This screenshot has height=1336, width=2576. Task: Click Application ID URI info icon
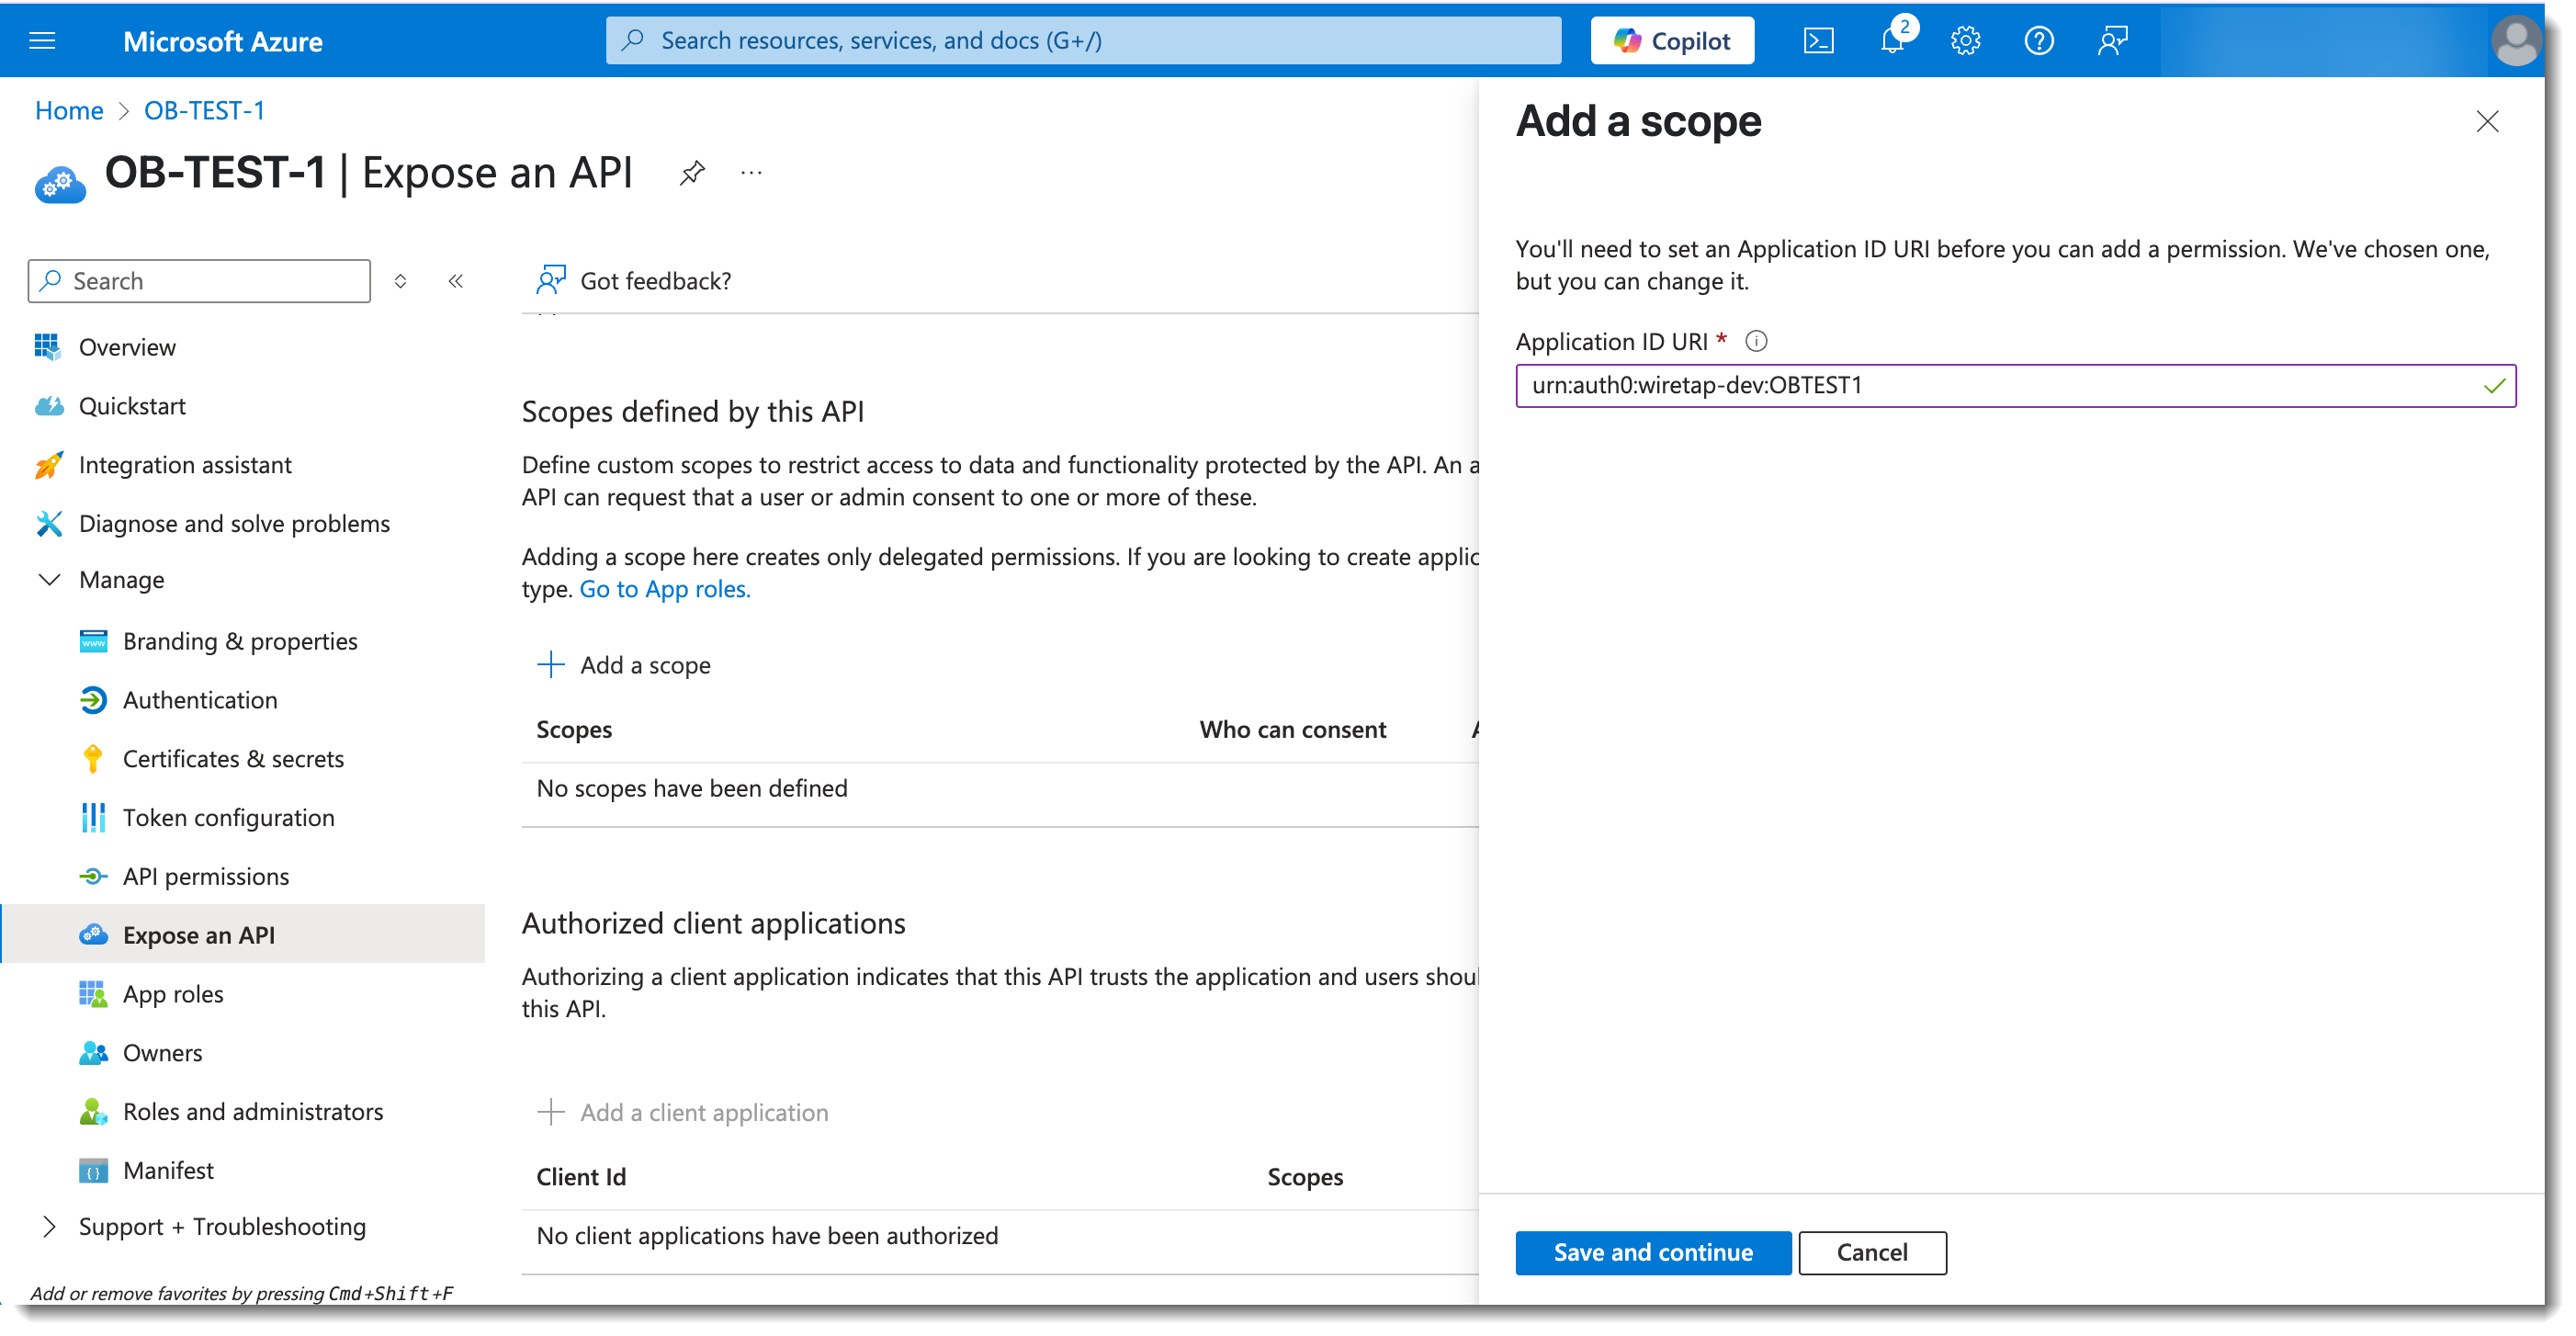(1756, 342)
